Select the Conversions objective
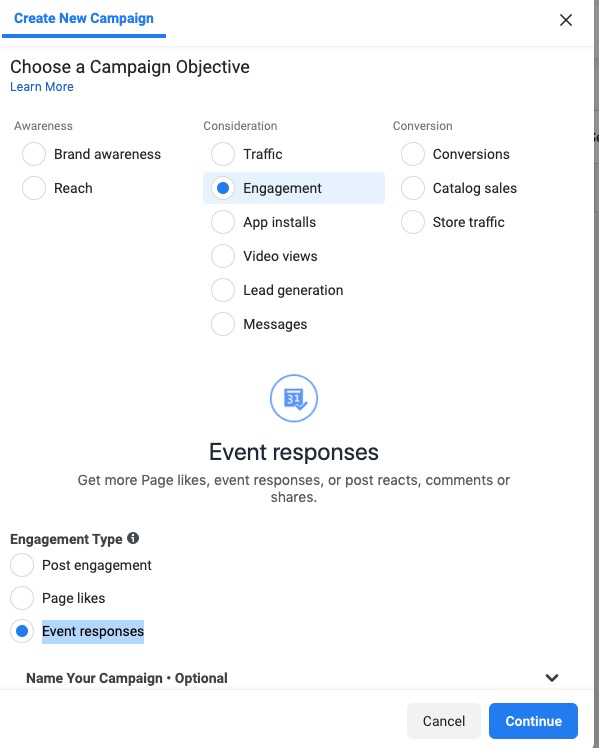The image size is (599, 748). click(413, 154)
